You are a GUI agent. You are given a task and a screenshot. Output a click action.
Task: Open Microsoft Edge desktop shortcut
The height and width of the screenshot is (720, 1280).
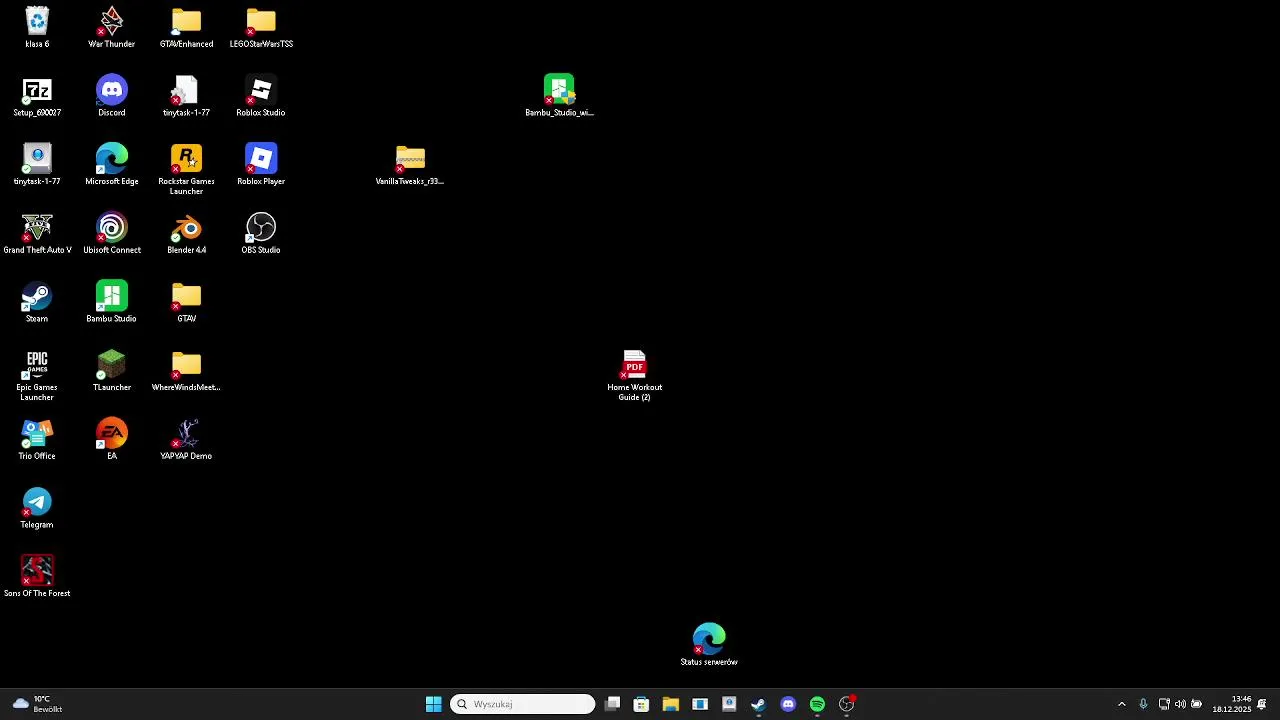coord(111,165)
